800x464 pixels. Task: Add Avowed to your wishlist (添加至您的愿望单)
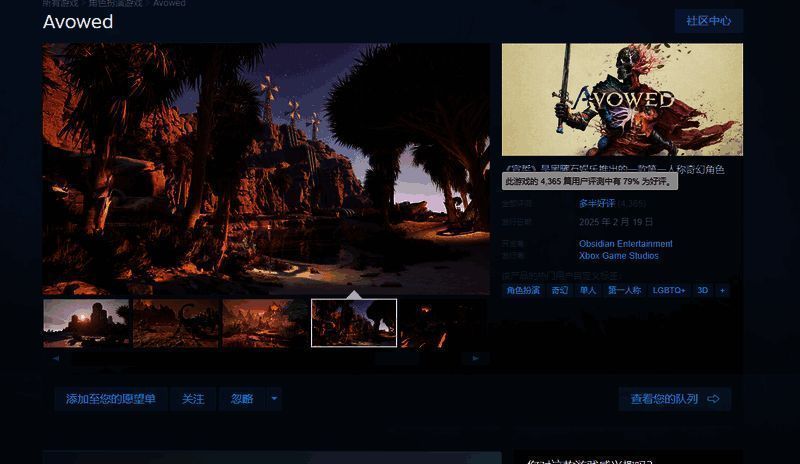[x=111, y=399]
